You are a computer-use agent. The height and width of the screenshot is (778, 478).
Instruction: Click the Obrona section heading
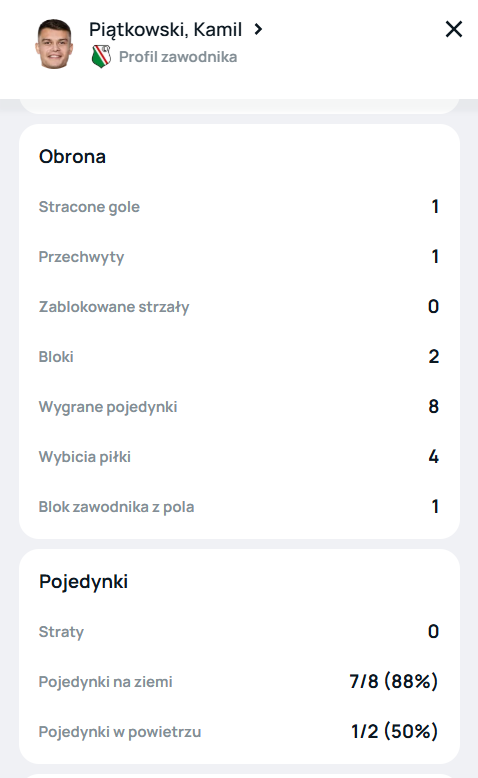[72, 157]
